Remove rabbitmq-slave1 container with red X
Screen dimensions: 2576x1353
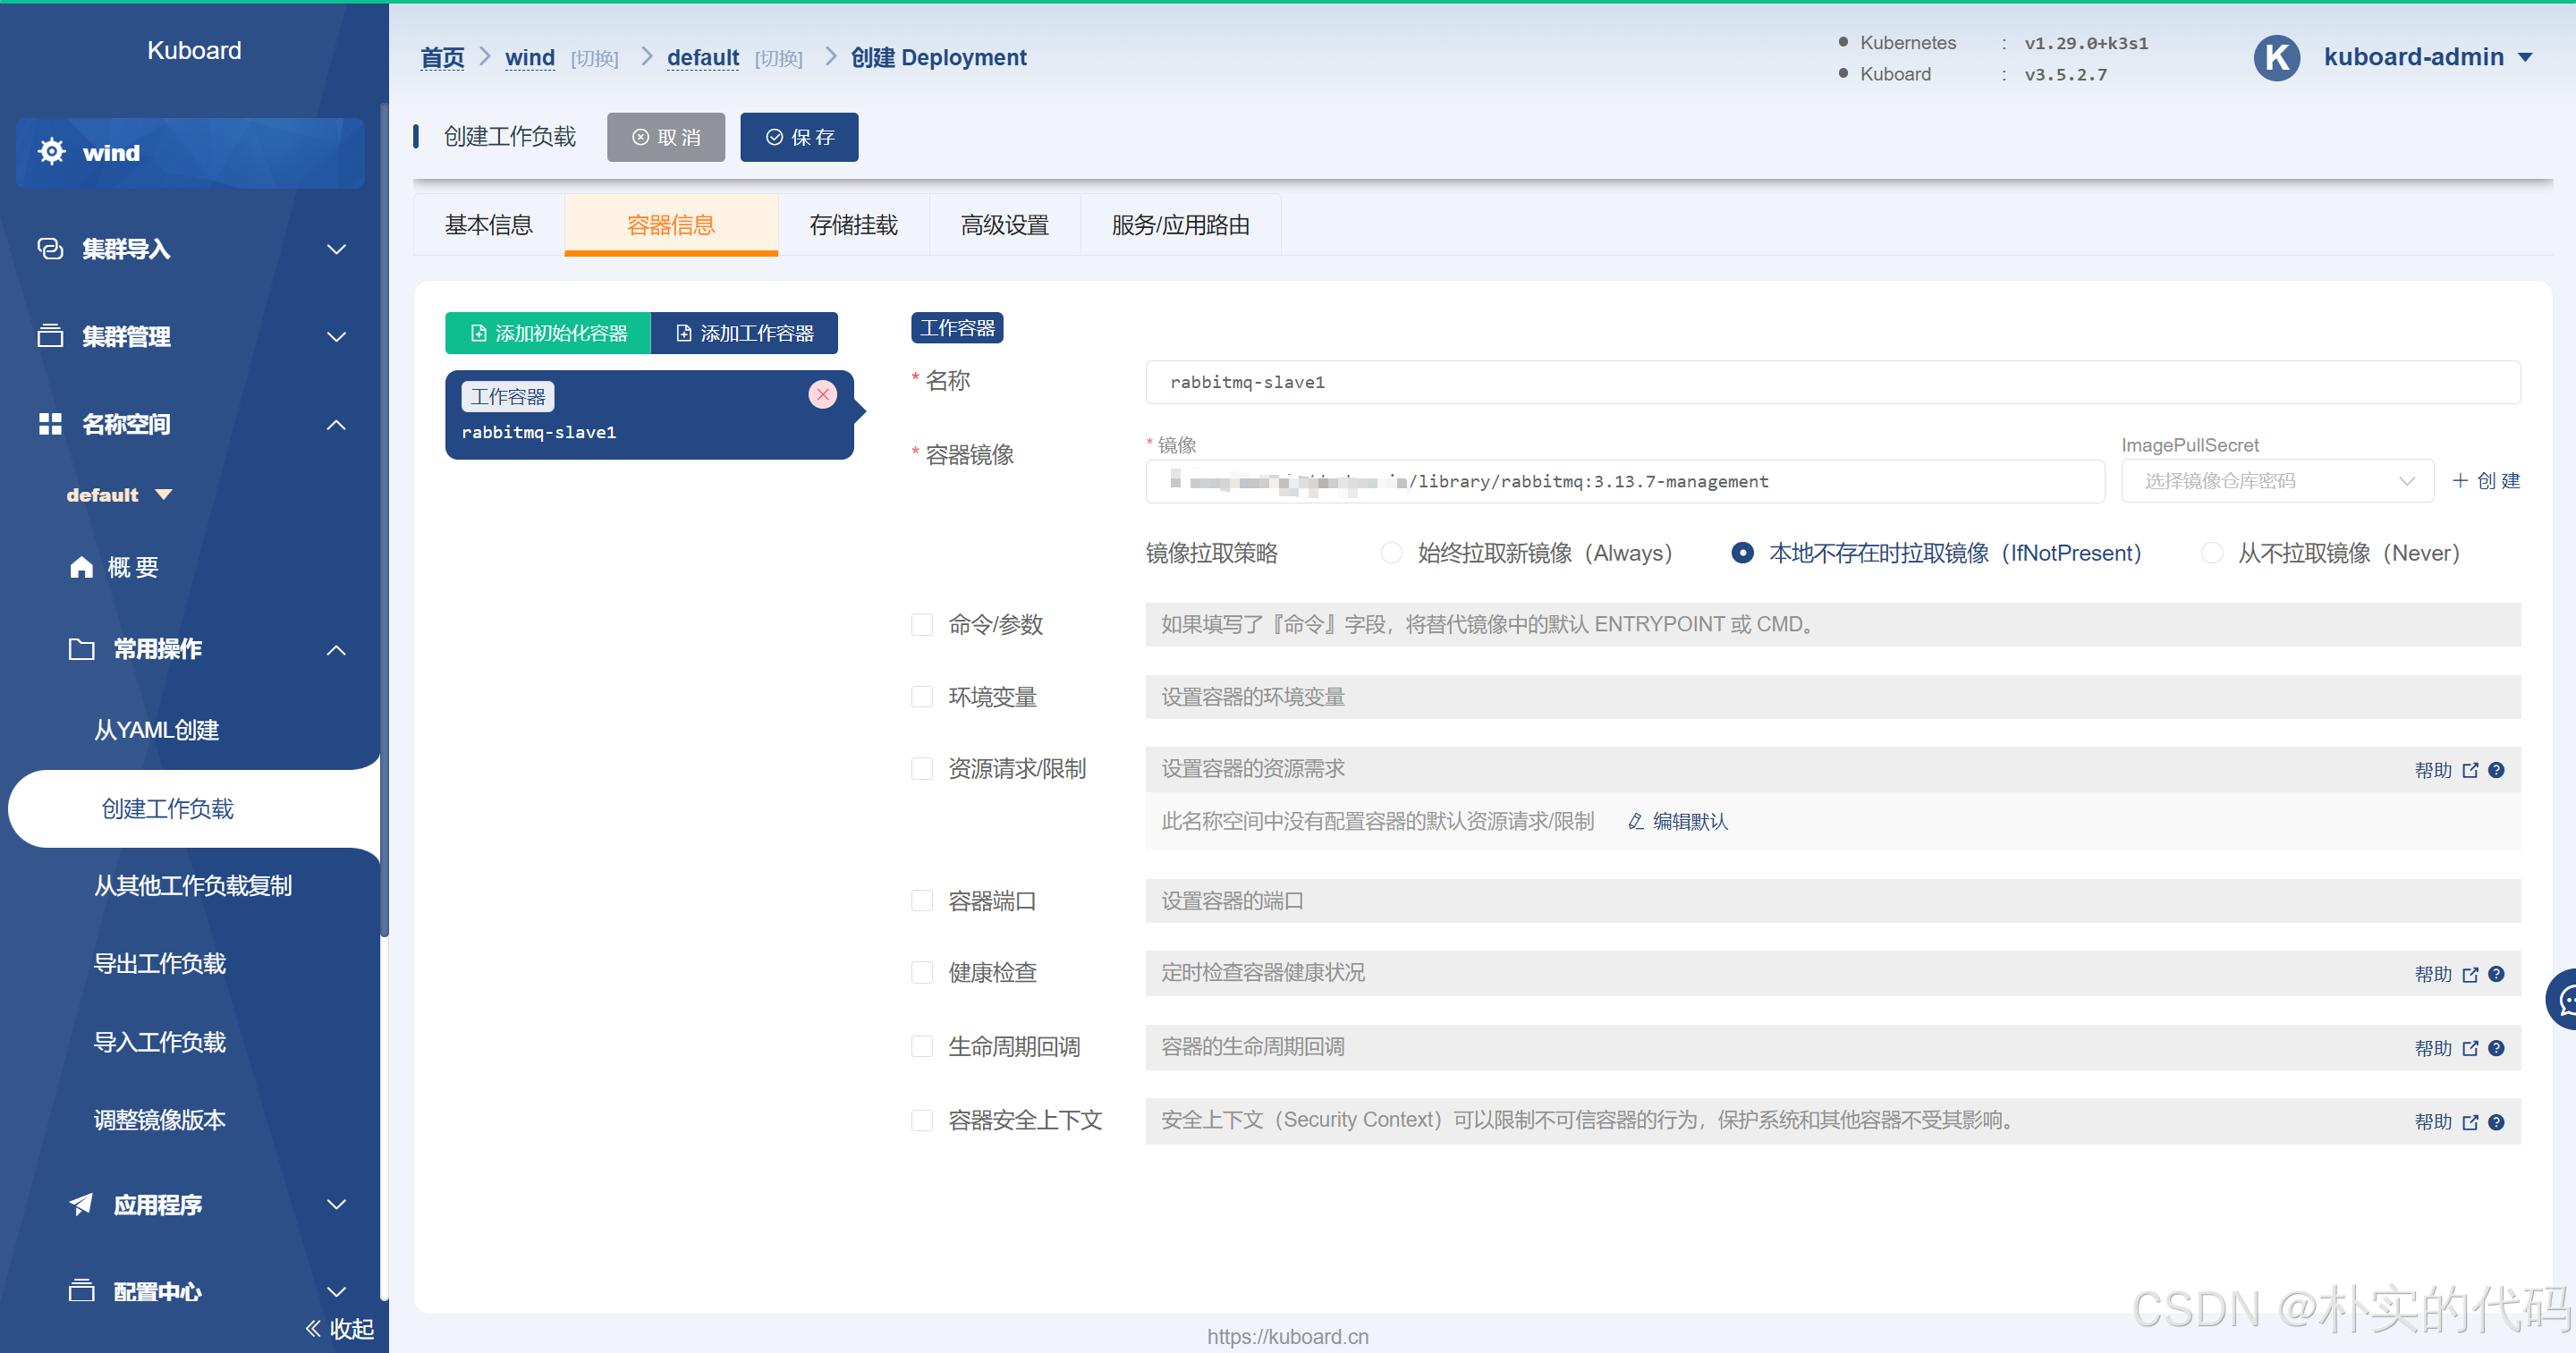pyautogui.click(x=822, y=395)
